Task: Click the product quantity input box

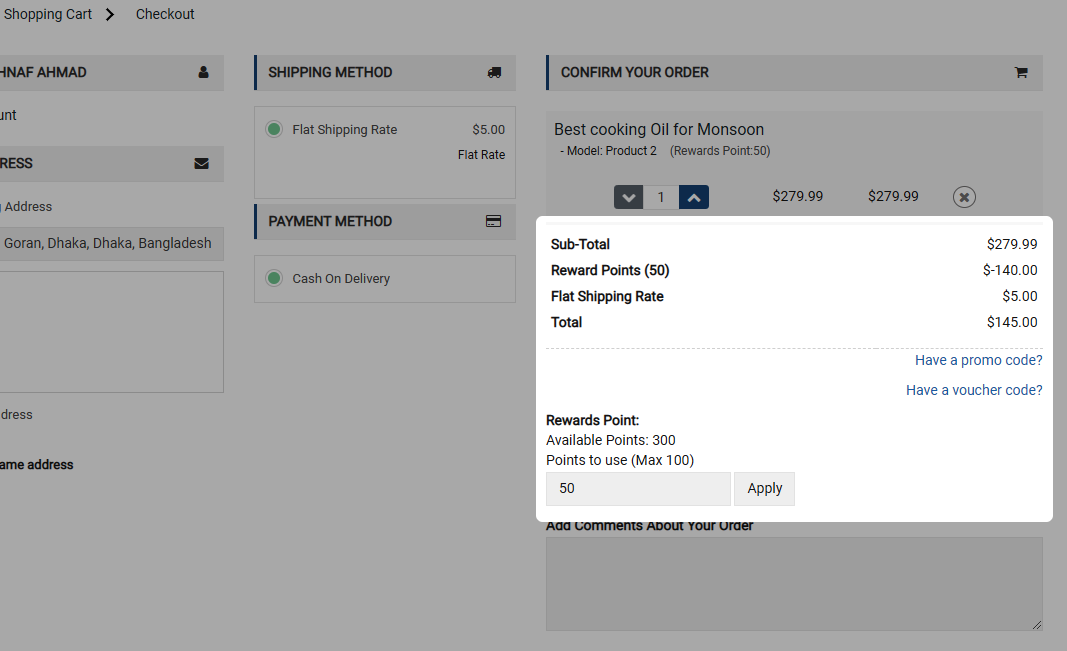Action: [661, 197]
